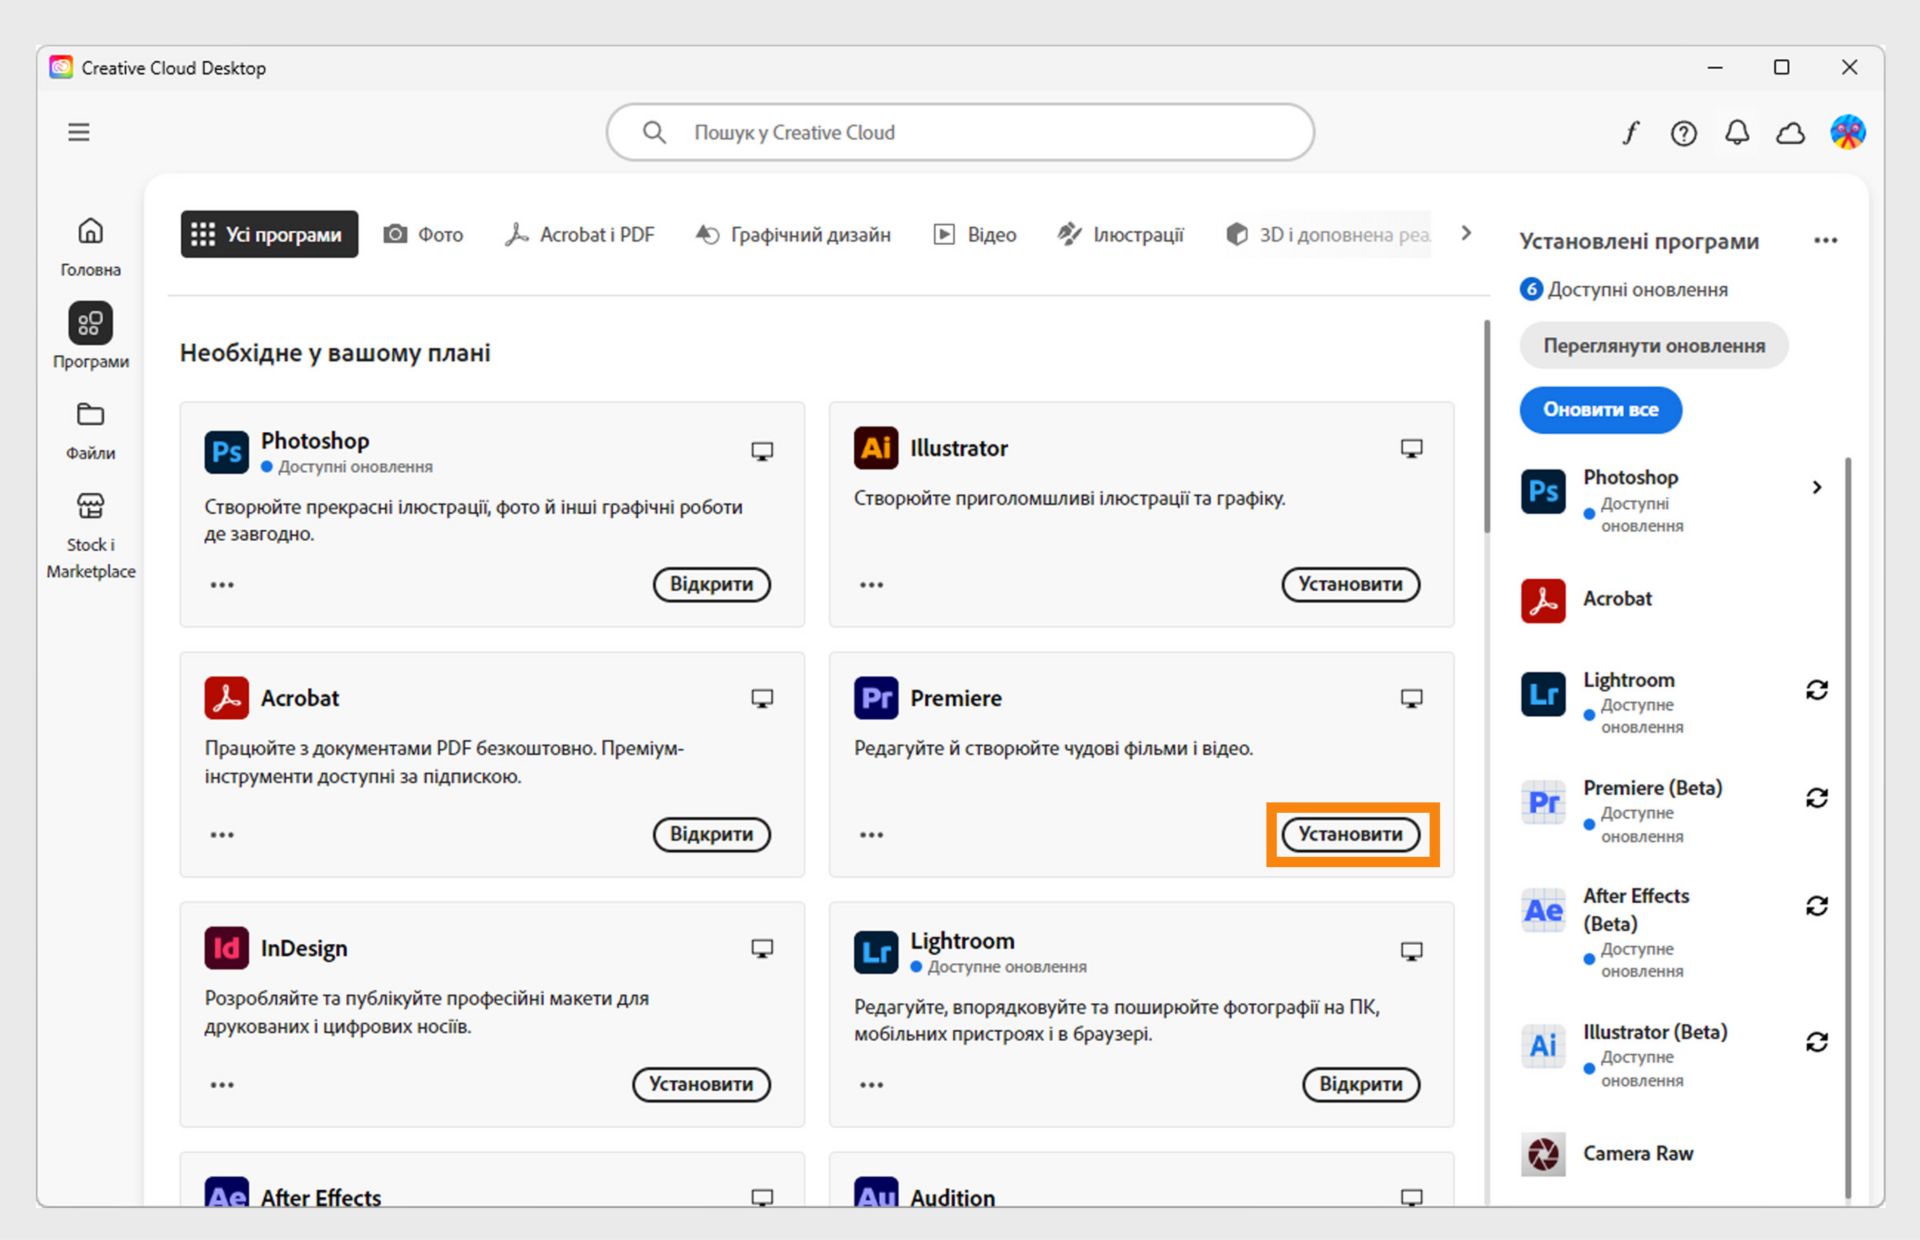Viewport: 1920px width, 1240px height.
Task: Open the hamburger menu icon
Action: tap(79, 132)
